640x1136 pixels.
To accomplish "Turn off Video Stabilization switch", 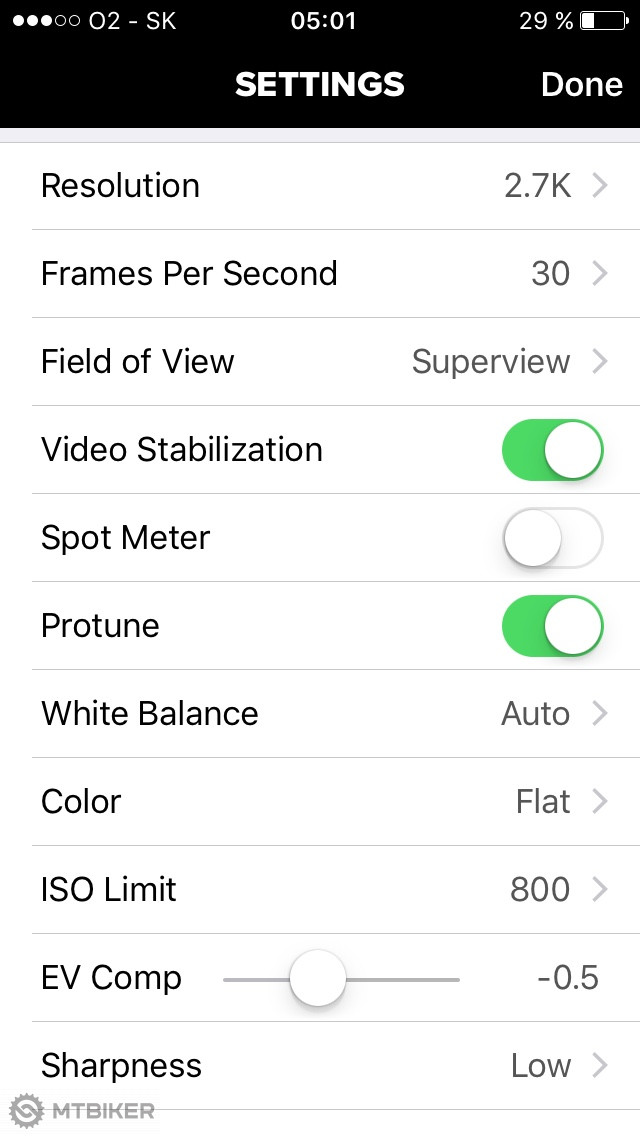I will (552, 450).
